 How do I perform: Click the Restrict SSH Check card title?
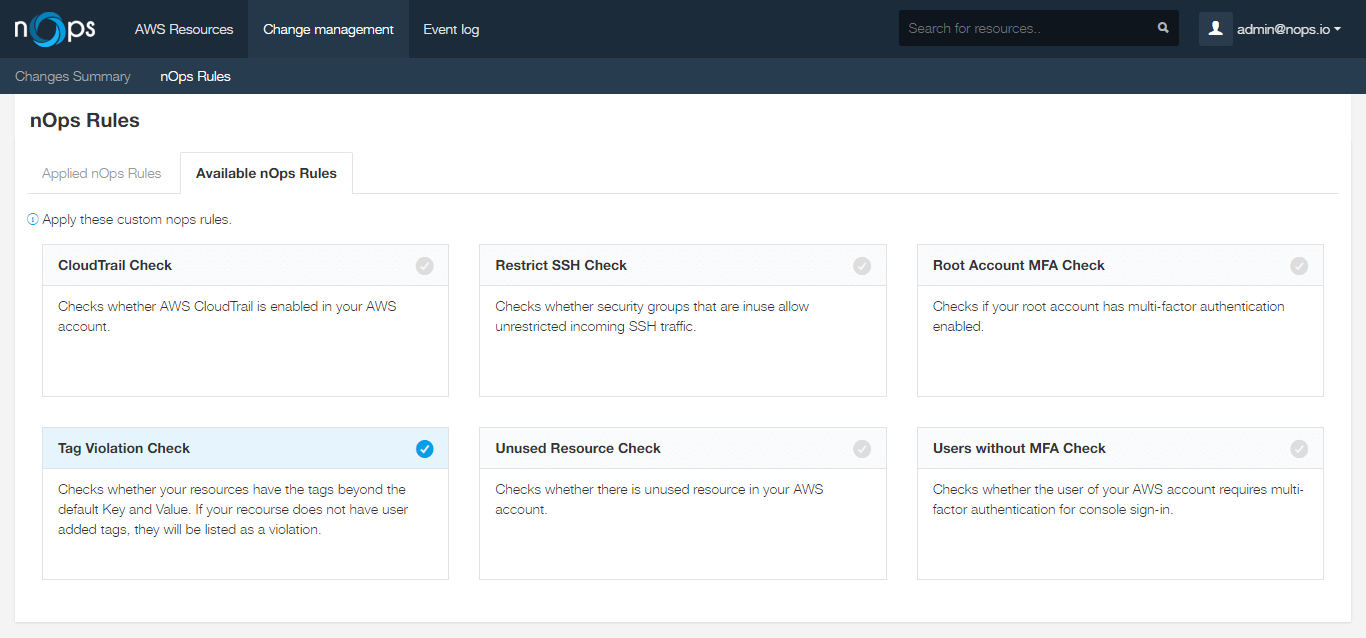click(561, 265)
